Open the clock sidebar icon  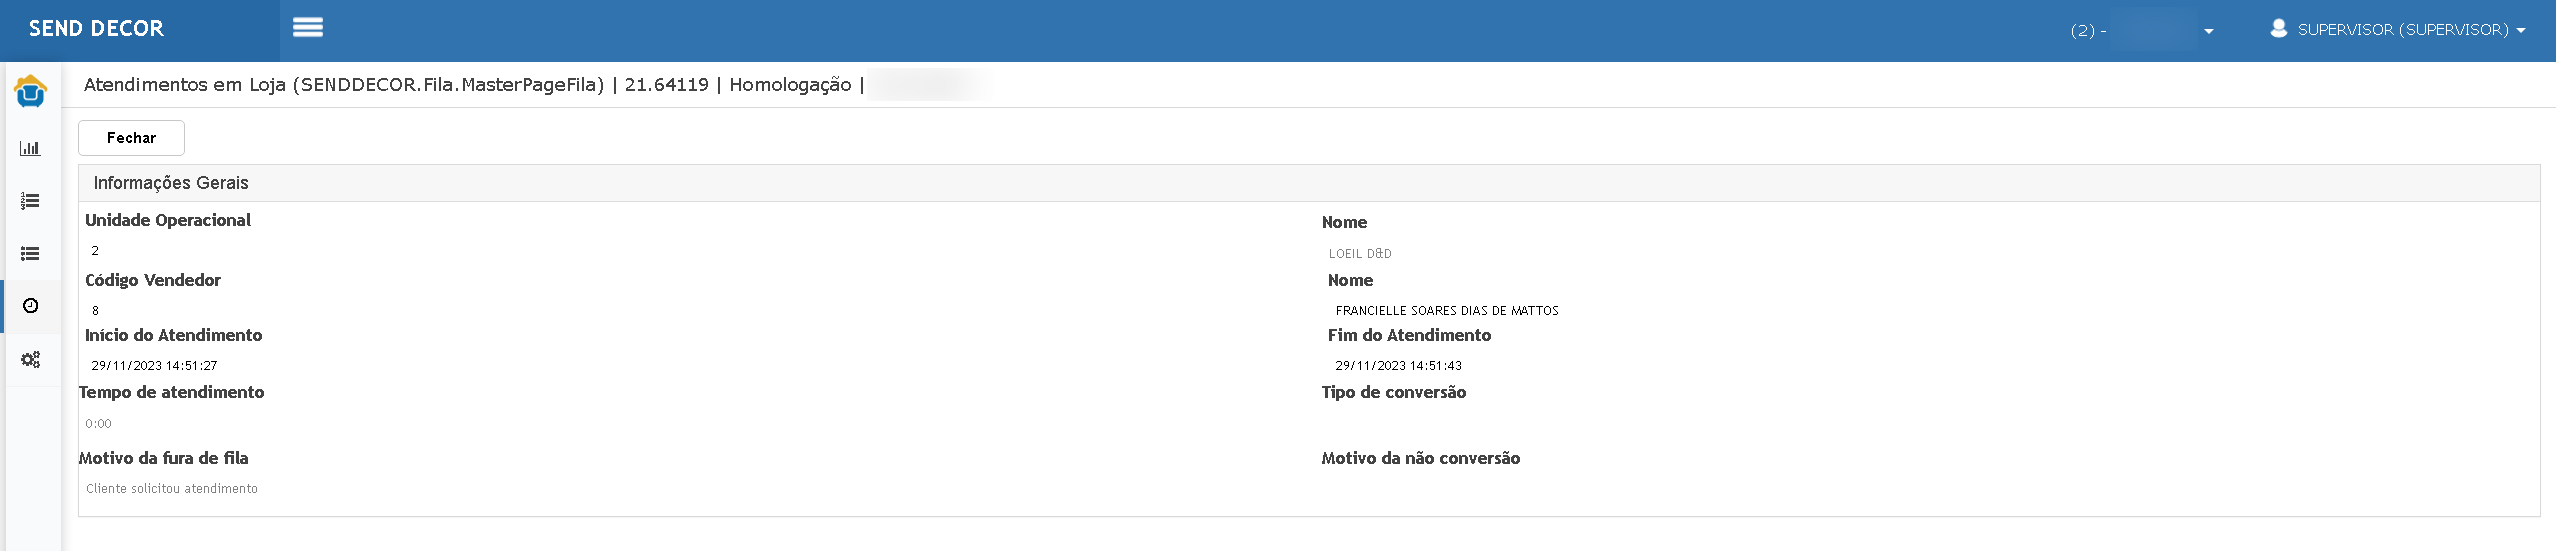[30, 306]
